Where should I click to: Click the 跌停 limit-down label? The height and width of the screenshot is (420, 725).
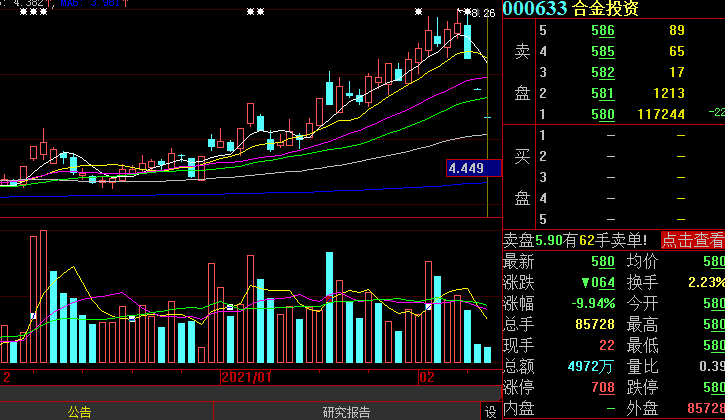642,388
